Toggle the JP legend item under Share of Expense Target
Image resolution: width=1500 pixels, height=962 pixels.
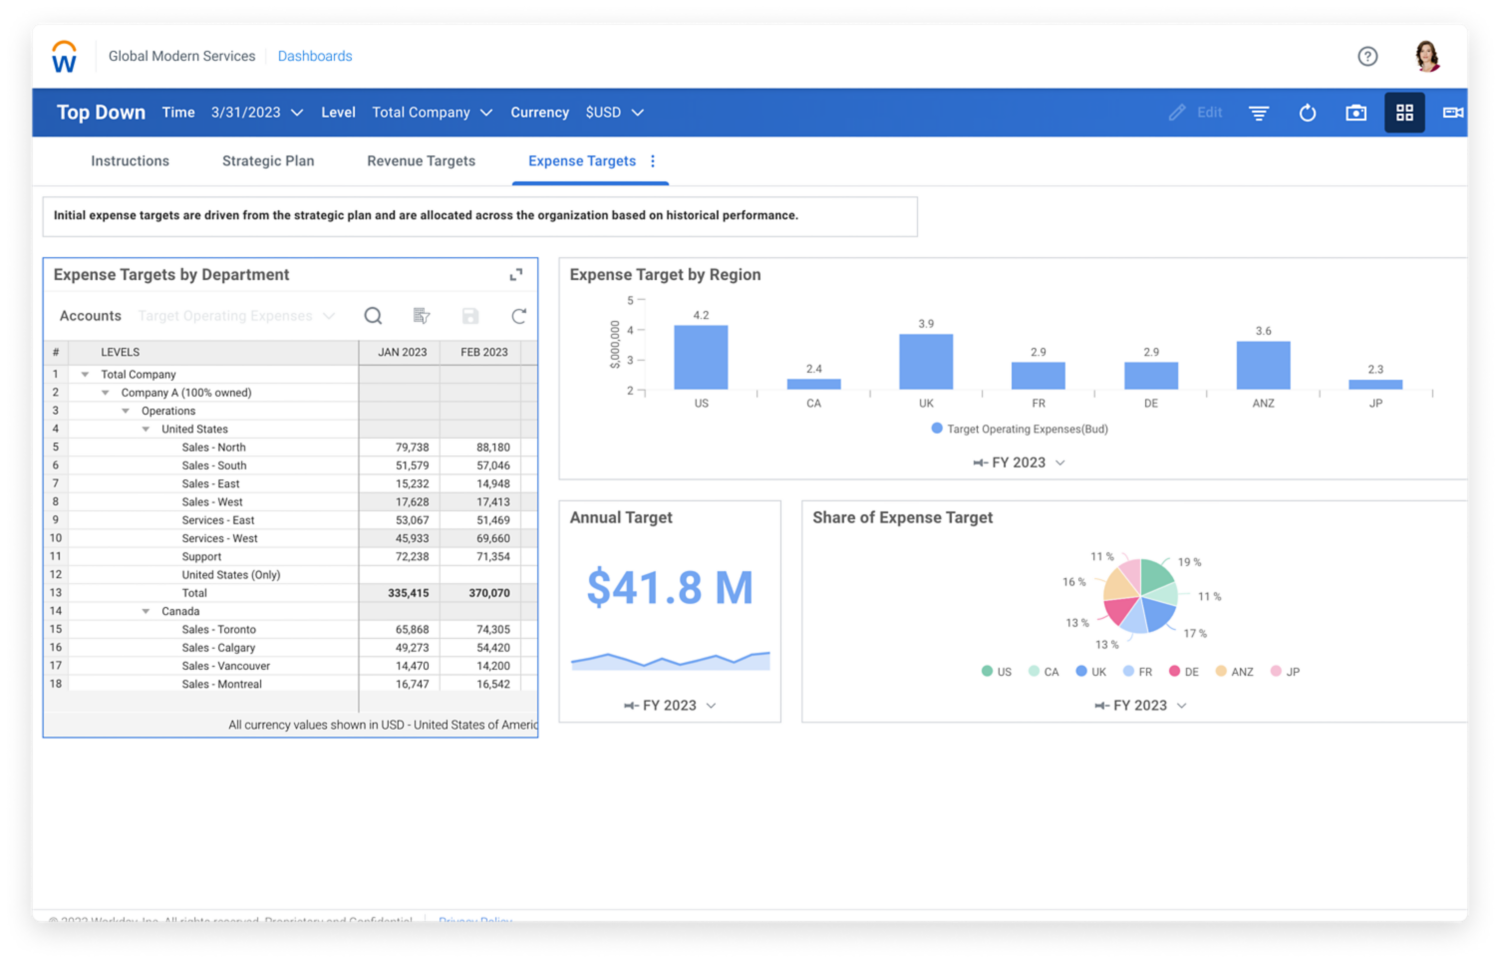(x=1285, y=671)
